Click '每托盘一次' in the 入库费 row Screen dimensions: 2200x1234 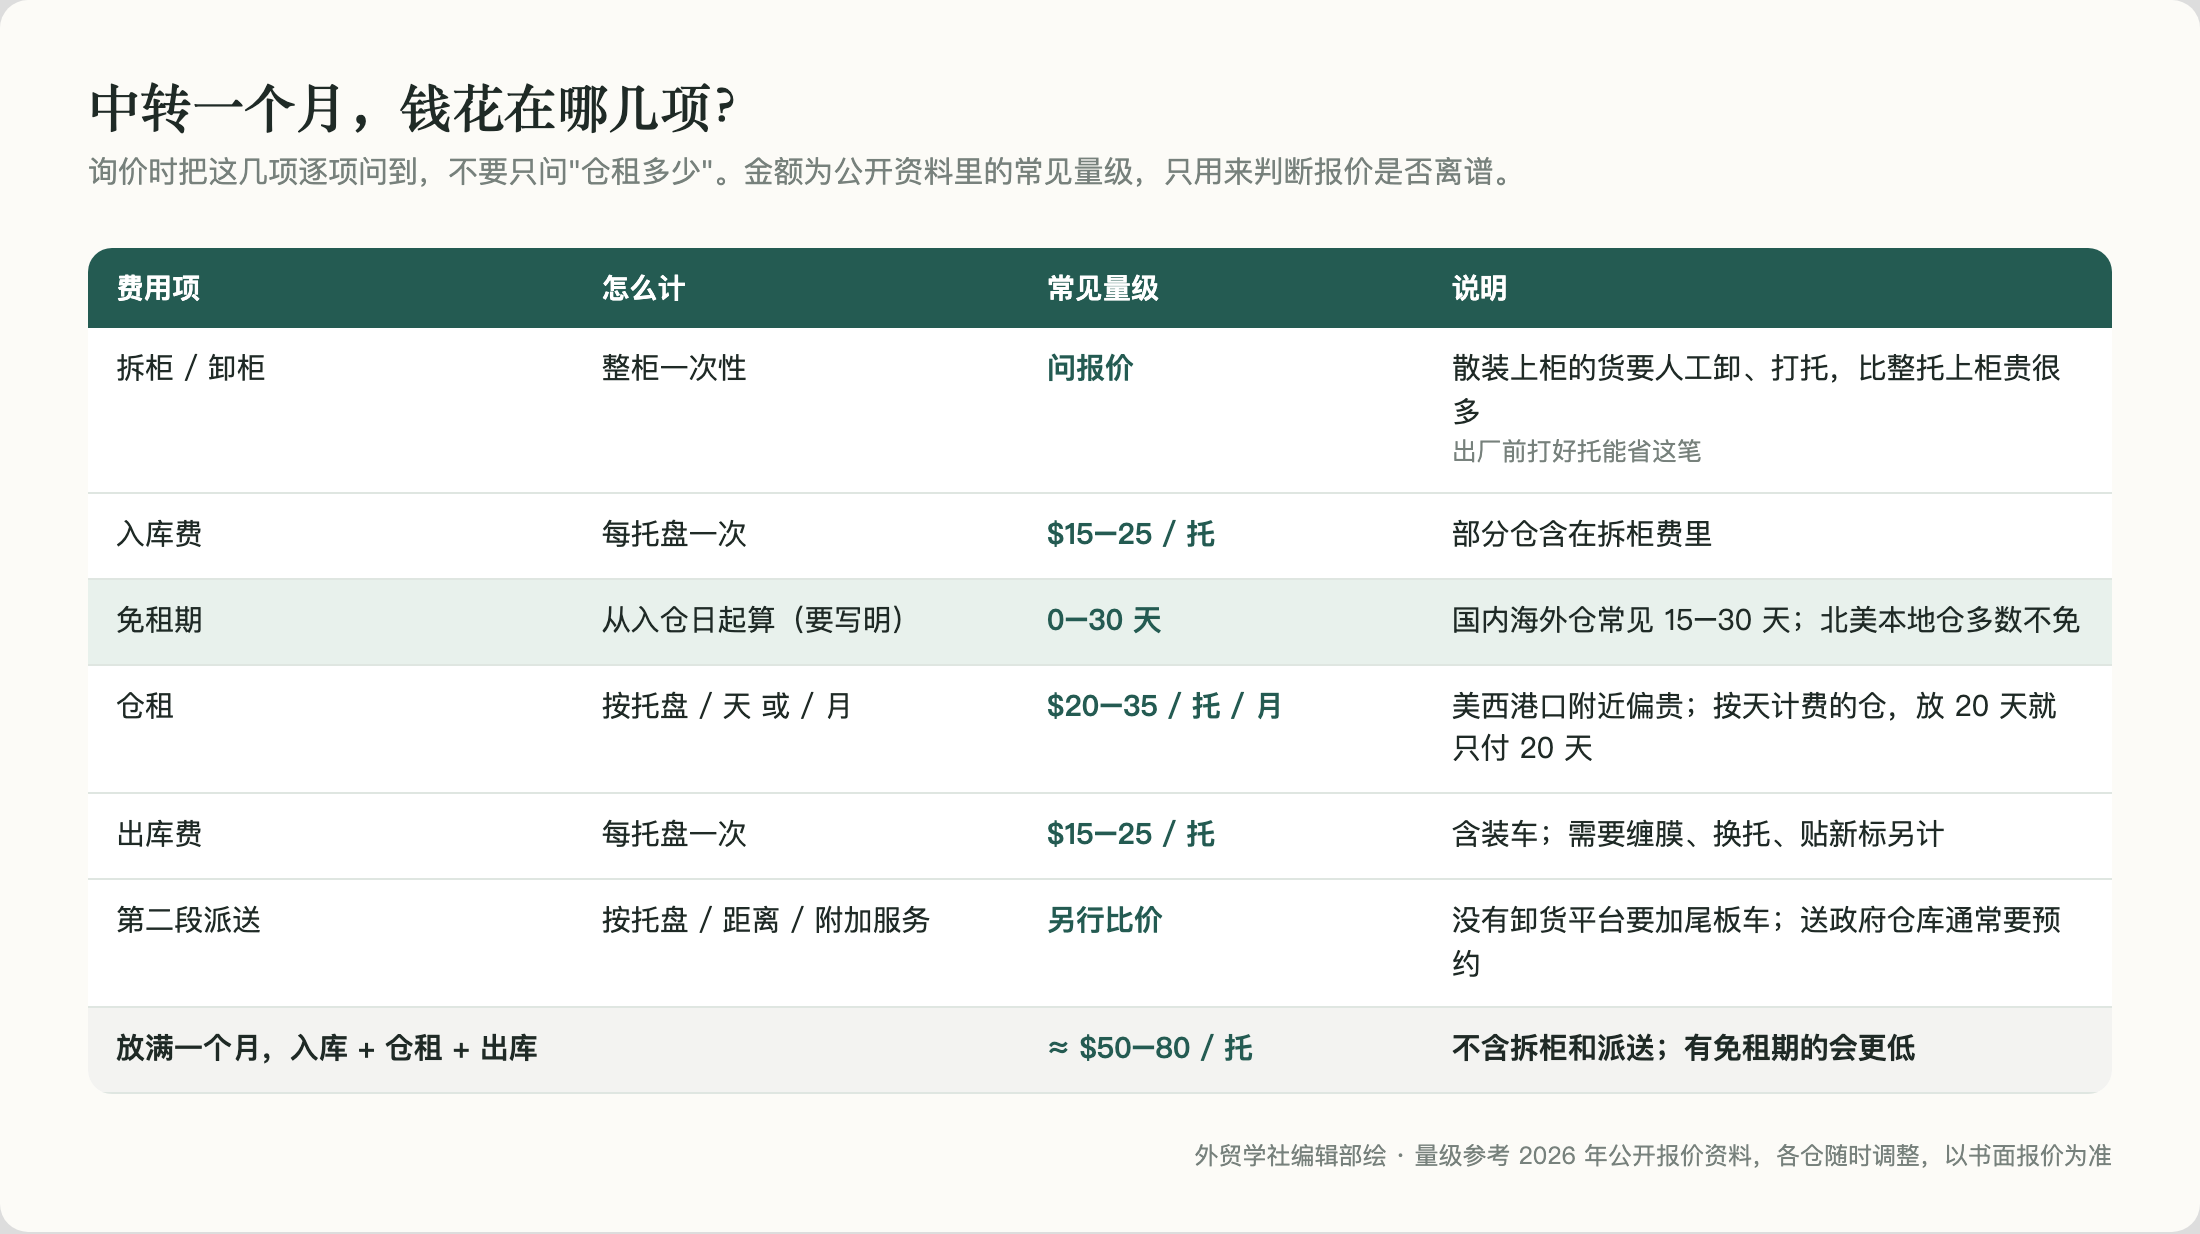(x=674, y=534)
